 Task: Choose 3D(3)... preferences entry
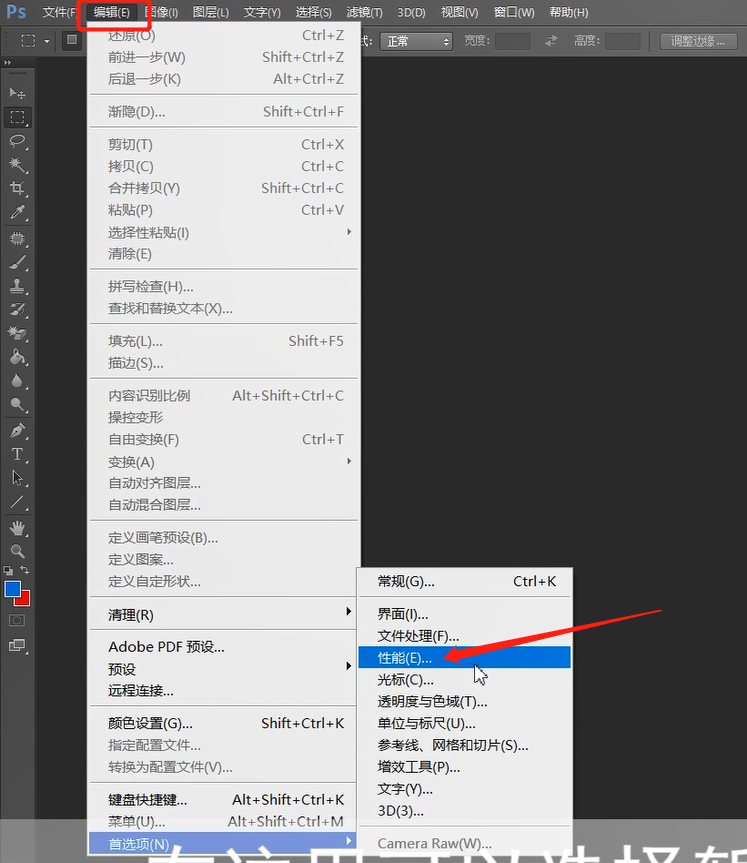pyautogui.click(x=464, y=810)
